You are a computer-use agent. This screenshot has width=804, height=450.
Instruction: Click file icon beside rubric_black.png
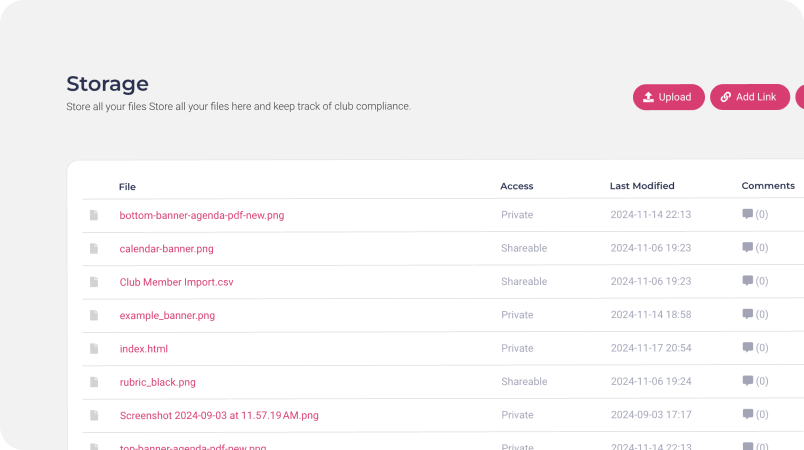pyautogui.click(x=94, y=381)
